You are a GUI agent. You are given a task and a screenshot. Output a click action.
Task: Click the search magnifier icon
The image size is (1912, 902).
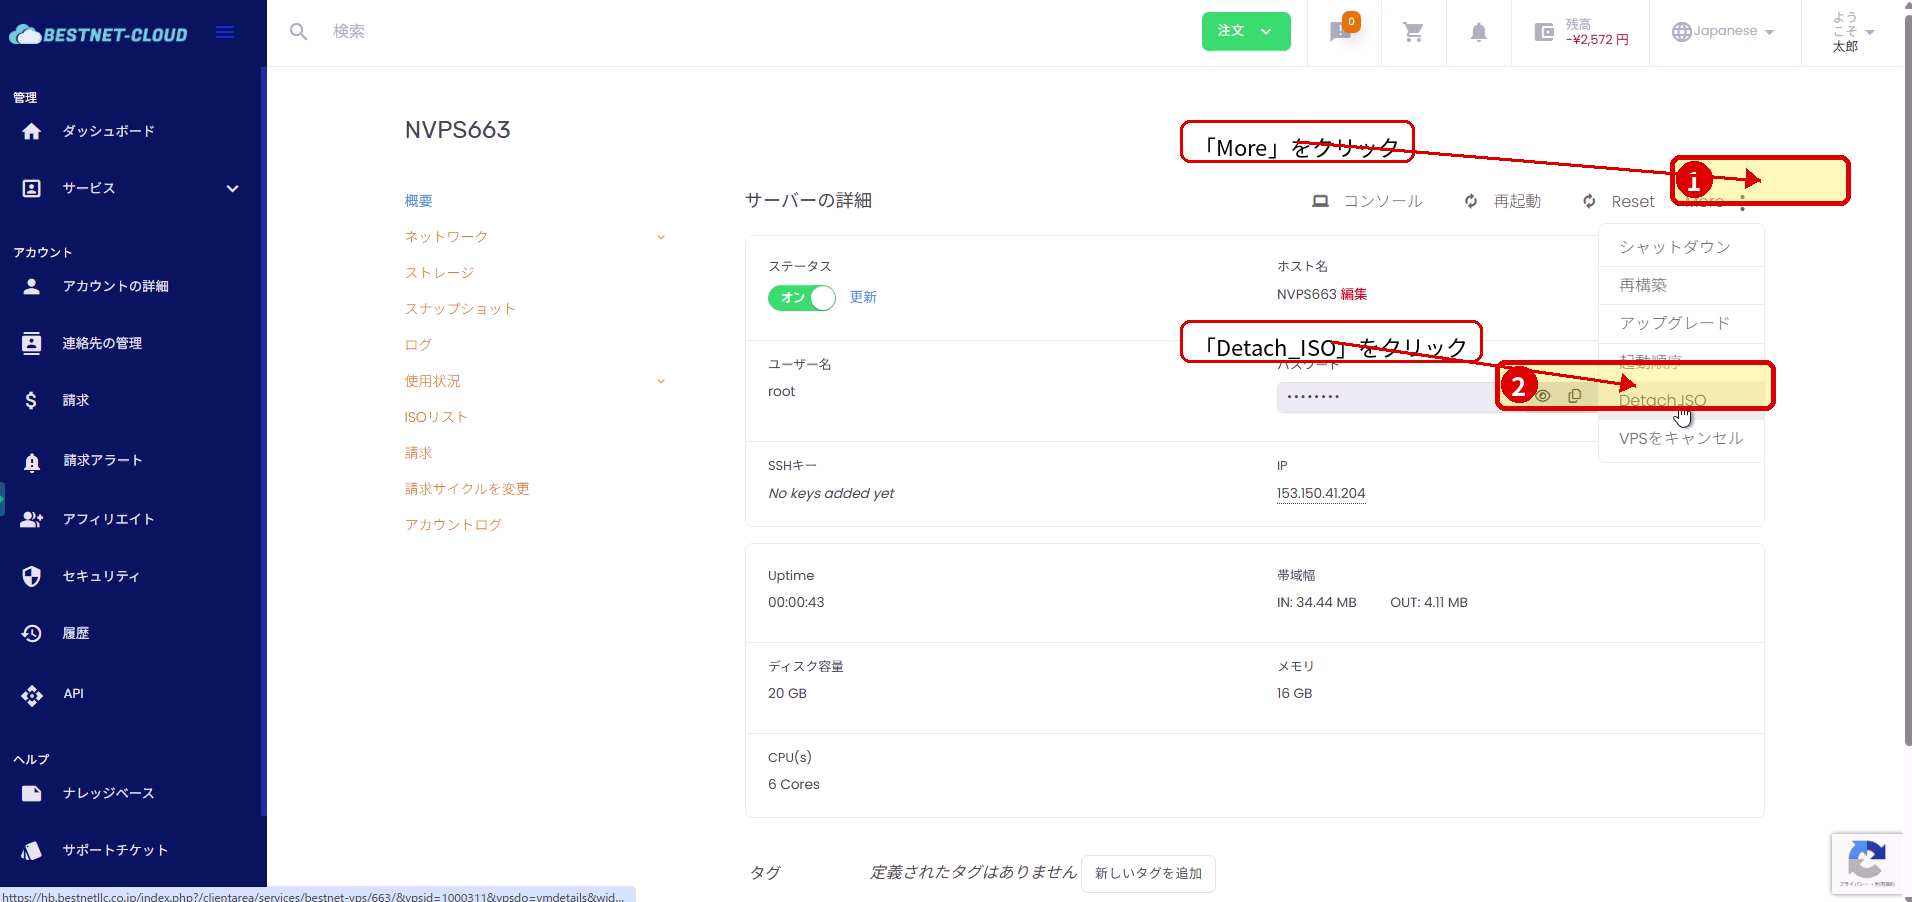point(298,32)
